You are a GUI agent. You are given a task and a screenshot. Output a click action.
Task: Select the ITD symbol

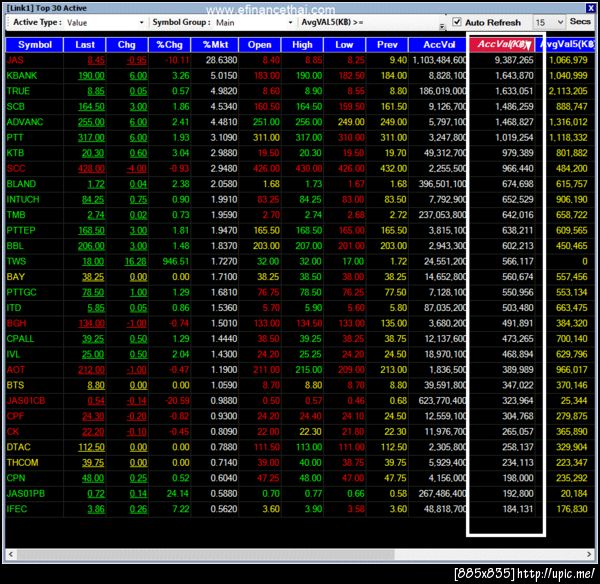[14, 308]
